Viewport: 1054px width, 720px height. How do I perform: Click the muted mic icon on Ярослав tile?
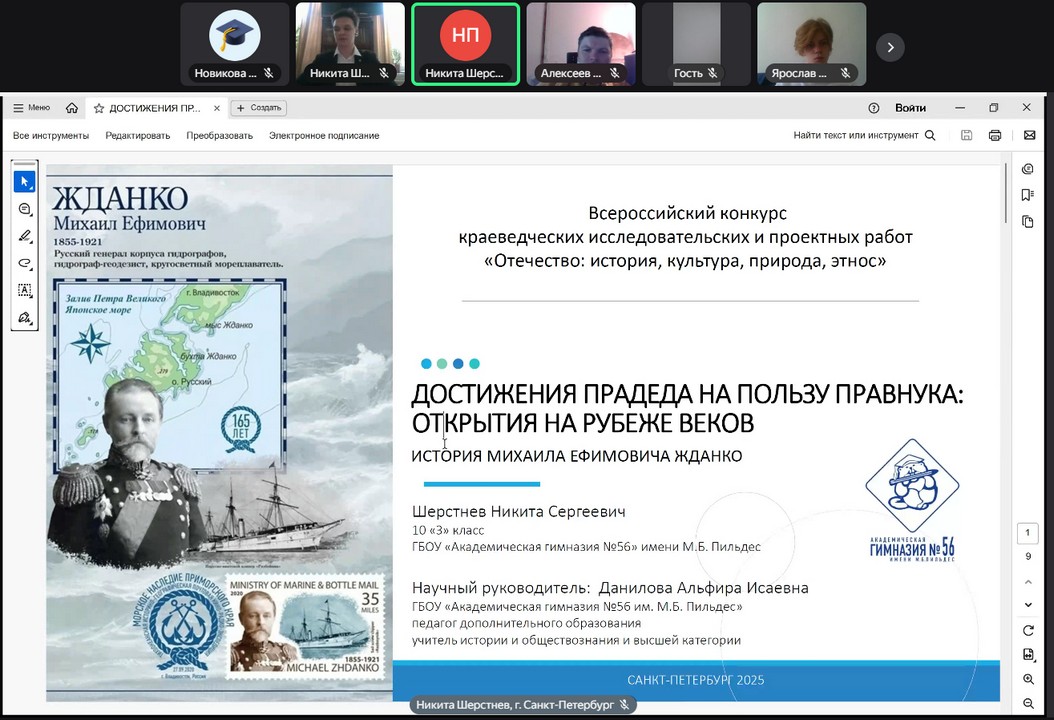point(846,73)
